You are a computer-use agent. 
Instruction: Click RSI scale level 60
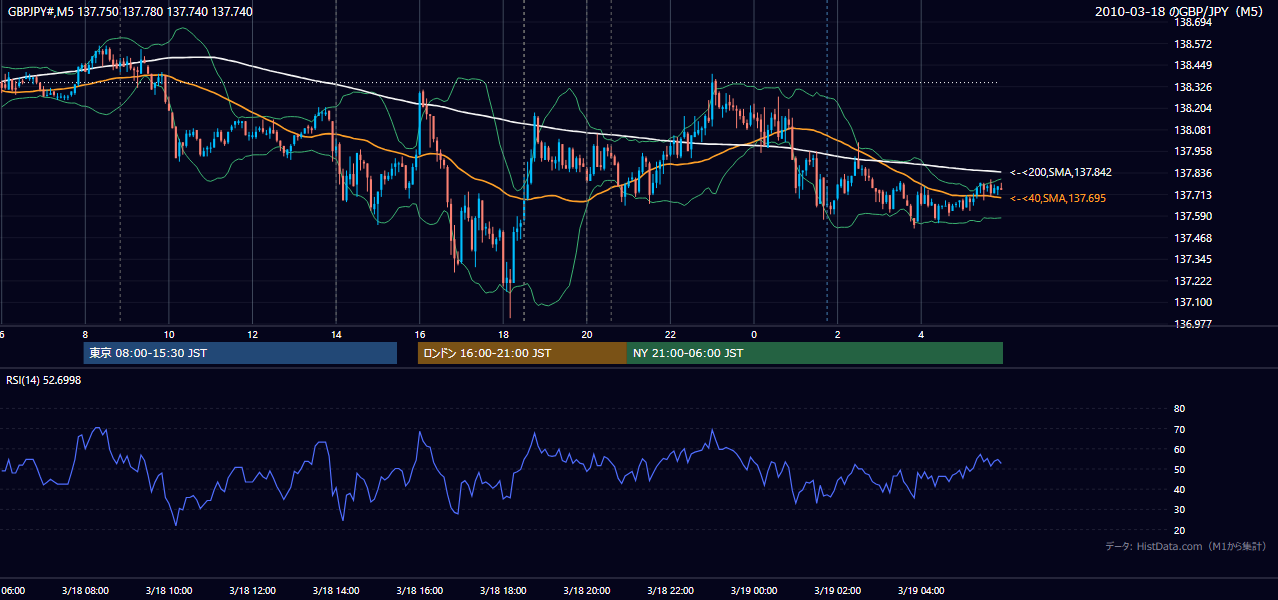click(x=1179, y=449)
